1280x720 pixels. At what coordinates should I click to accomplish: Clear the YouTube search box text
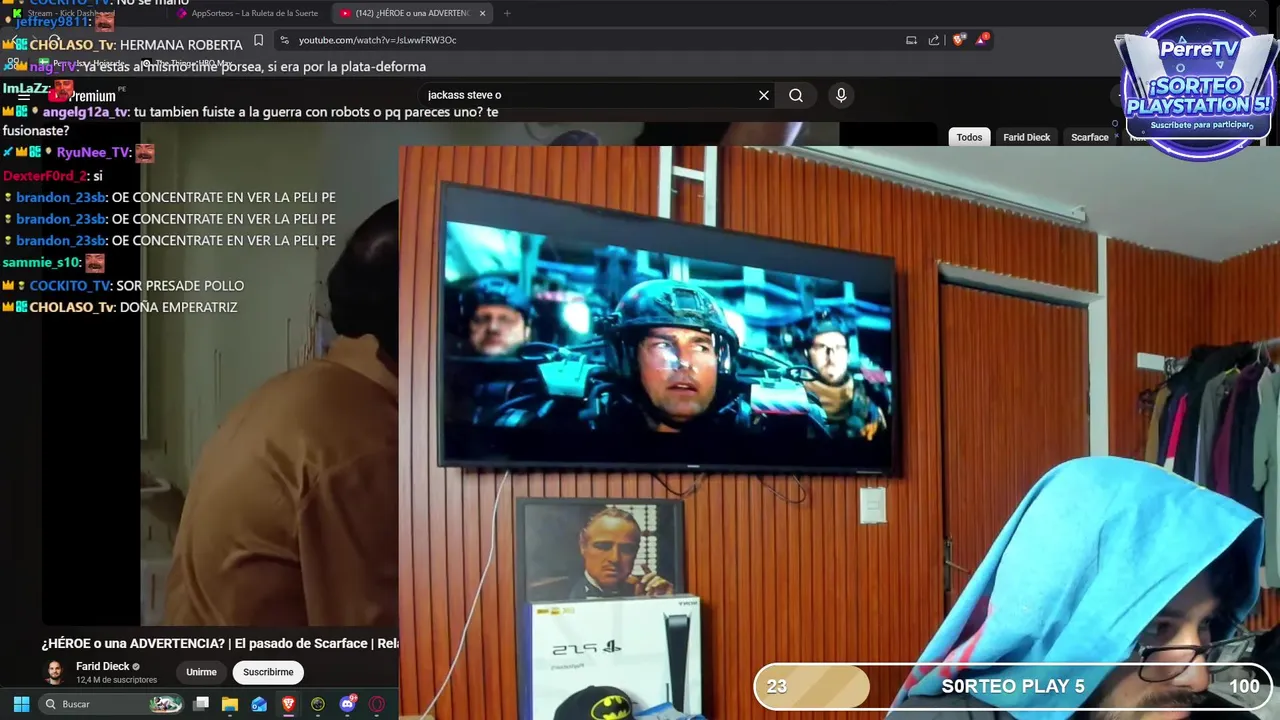coord(764,95)
